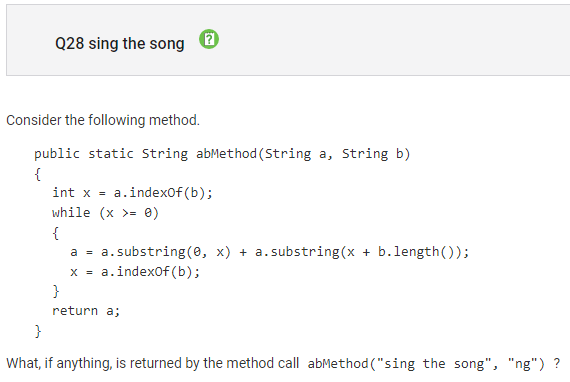Viewport: 570px width, 382px height.
Task: Click the 'return a;' statement
Action: coord(86,311)
